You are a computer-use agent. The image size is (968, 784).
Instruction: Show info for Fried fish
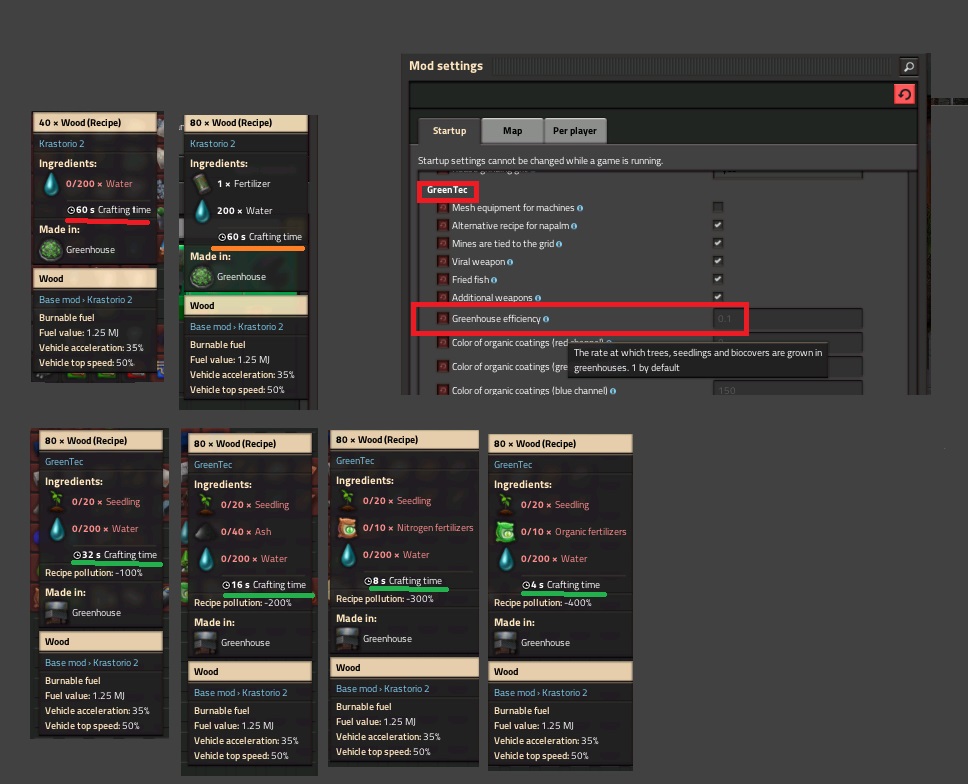pyautogui.click(x=494, y=280)
